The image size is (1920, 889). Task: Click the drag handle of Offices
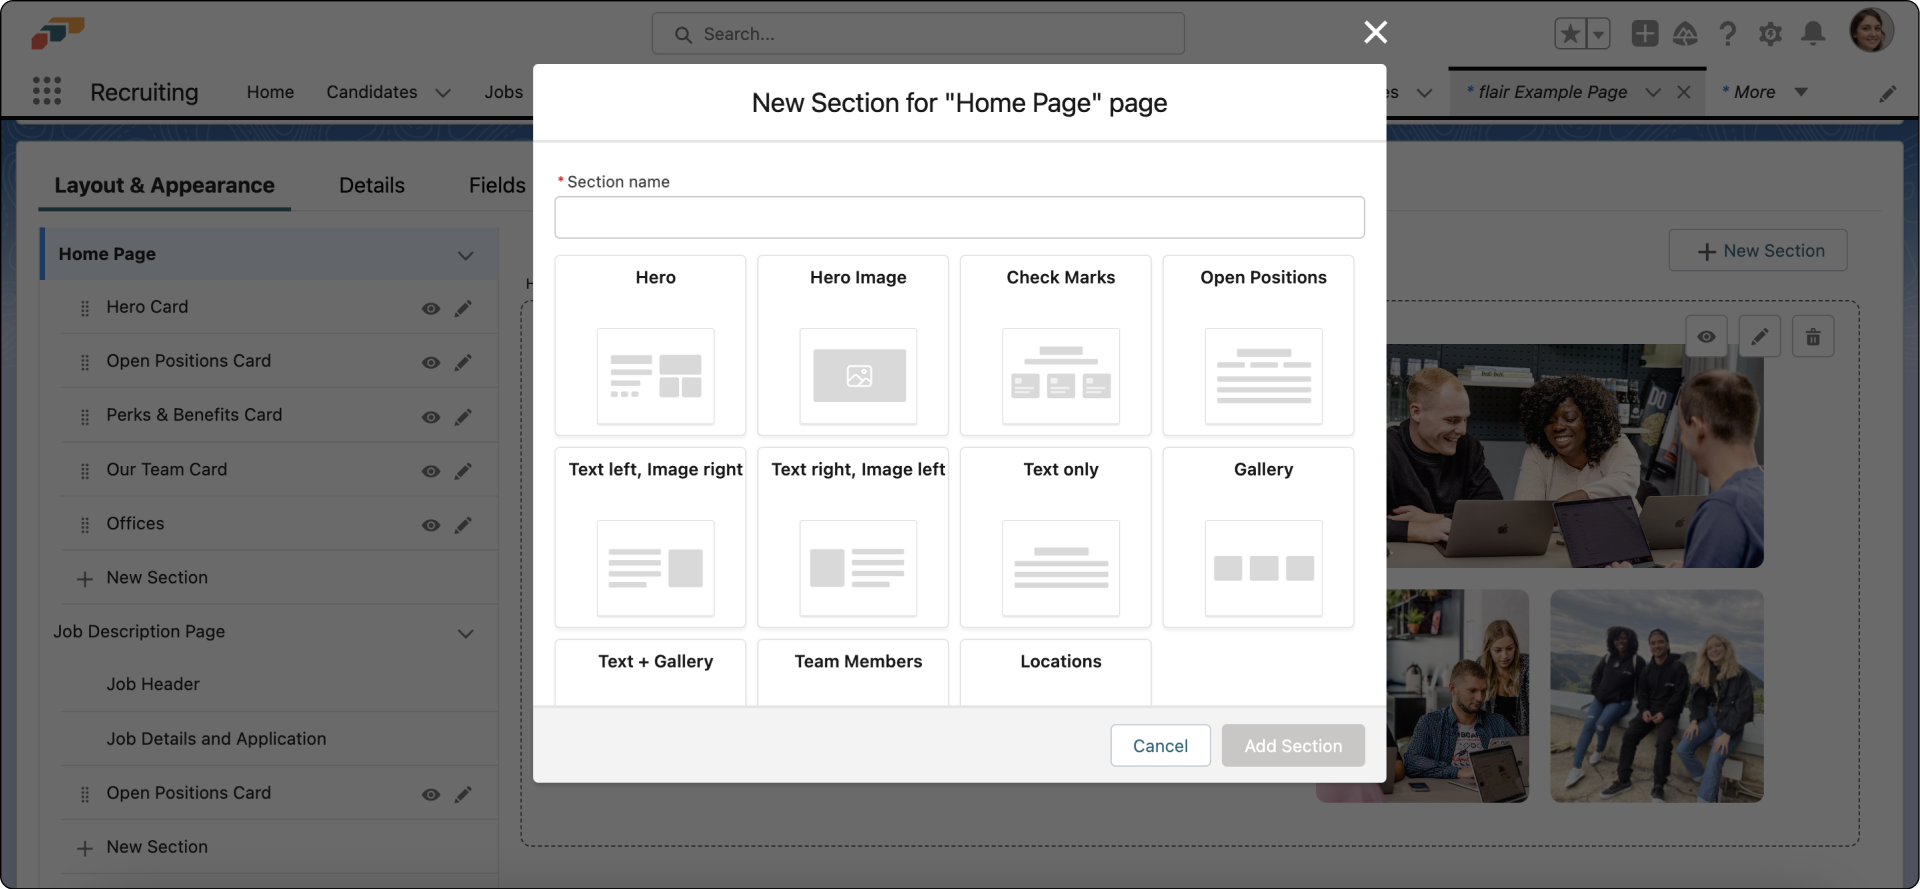(x=85, y=525)
